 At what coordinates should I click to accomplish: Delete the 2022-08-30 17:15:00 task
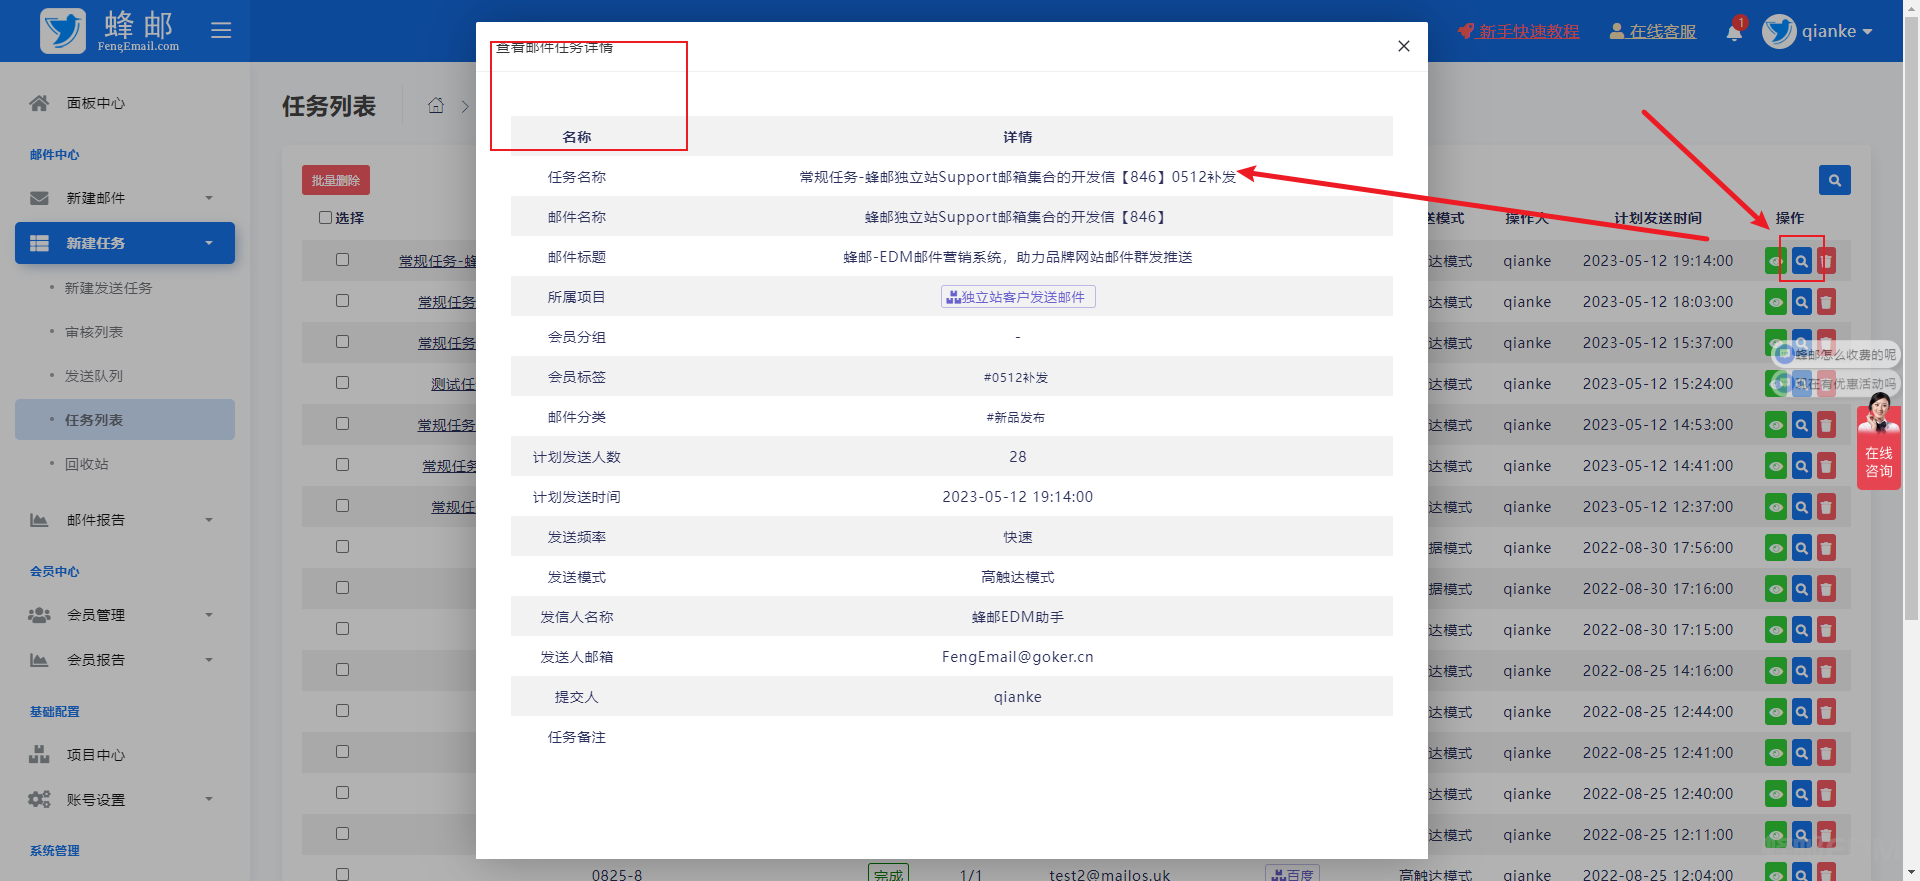coord(1826,630)
